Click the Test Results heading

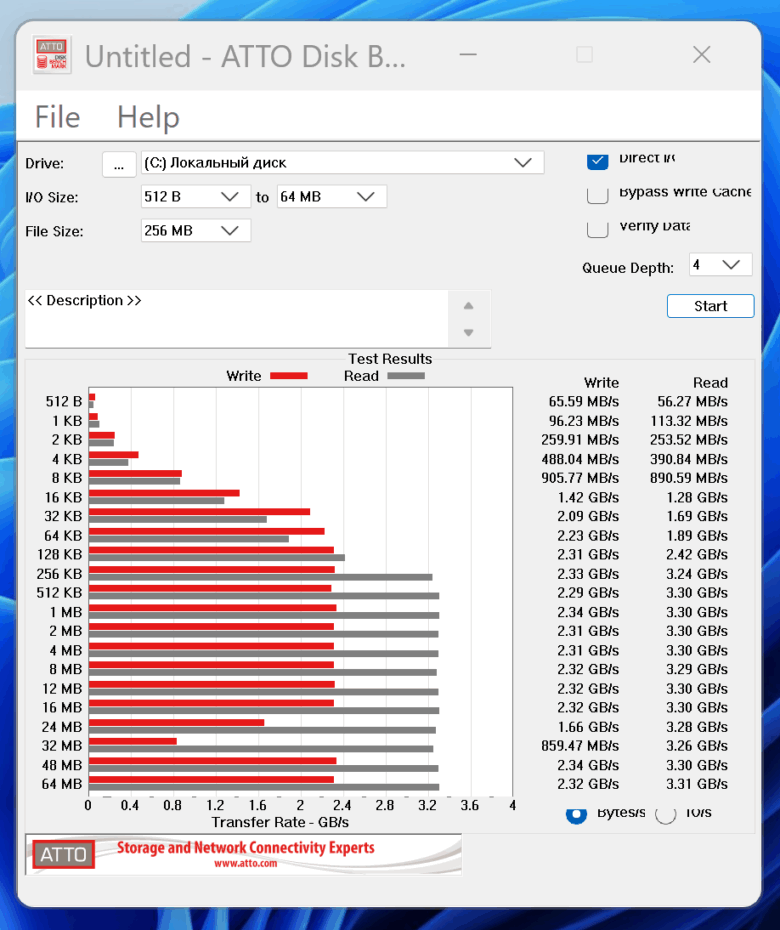390,359
